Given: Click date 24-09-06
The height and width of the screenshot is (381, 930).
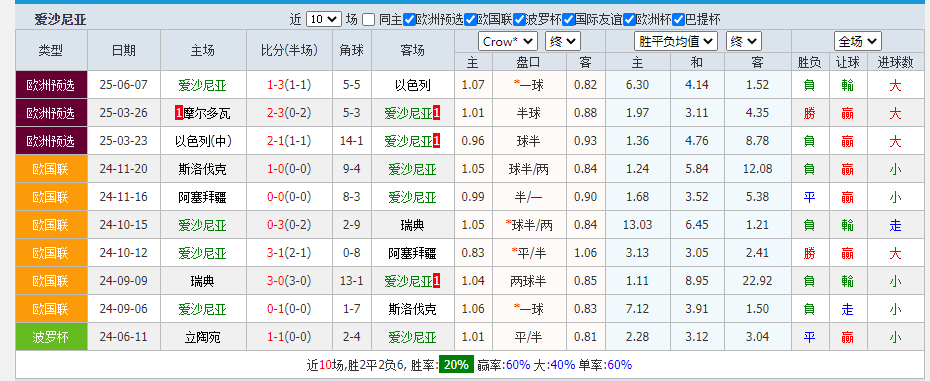Looking at the screenshot, I should click(123, 309).
